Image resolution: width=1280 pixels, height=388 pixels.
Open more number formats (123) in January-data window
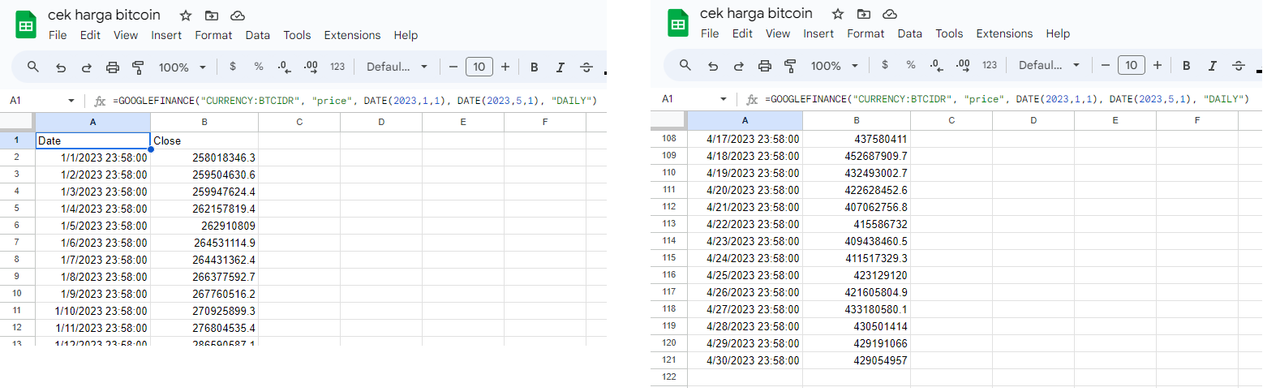pos(337,67)
